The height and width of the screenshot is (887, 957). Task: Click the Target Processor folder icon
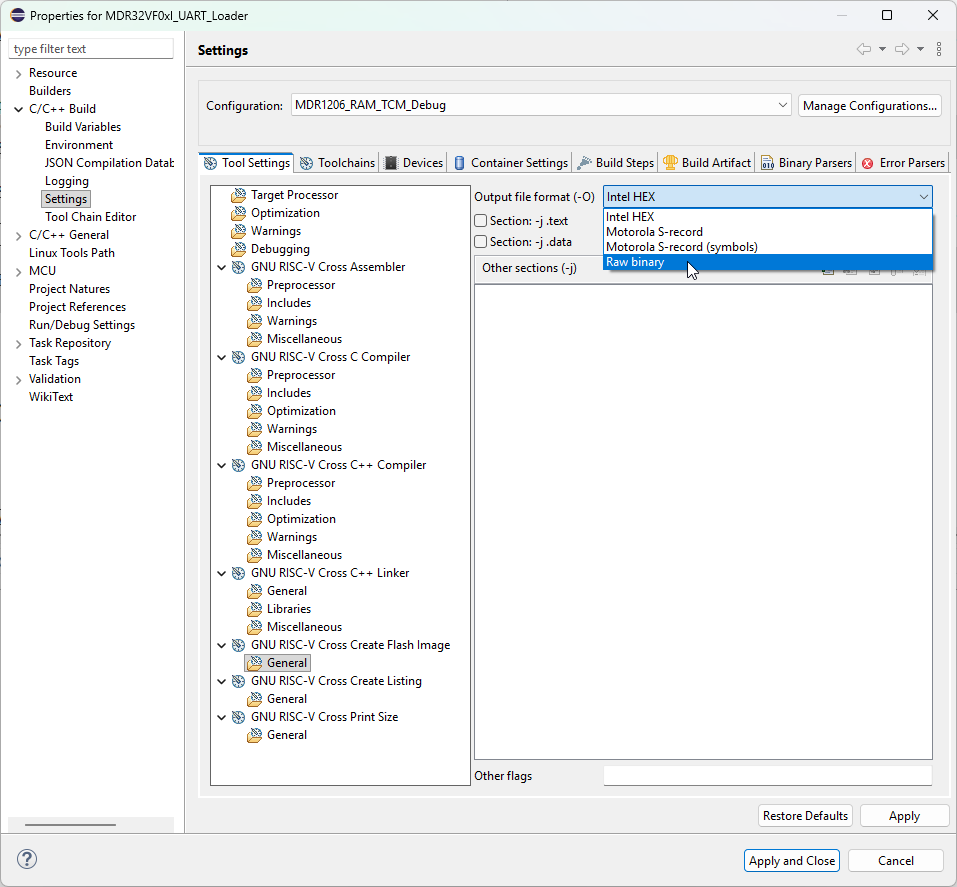tap(238, 195)
